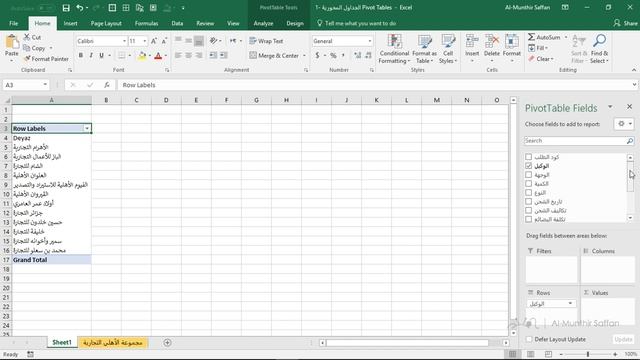This screenshot has height=360, width=640.
Task: Click Merge & Center
Action: (x=274, y=55)
